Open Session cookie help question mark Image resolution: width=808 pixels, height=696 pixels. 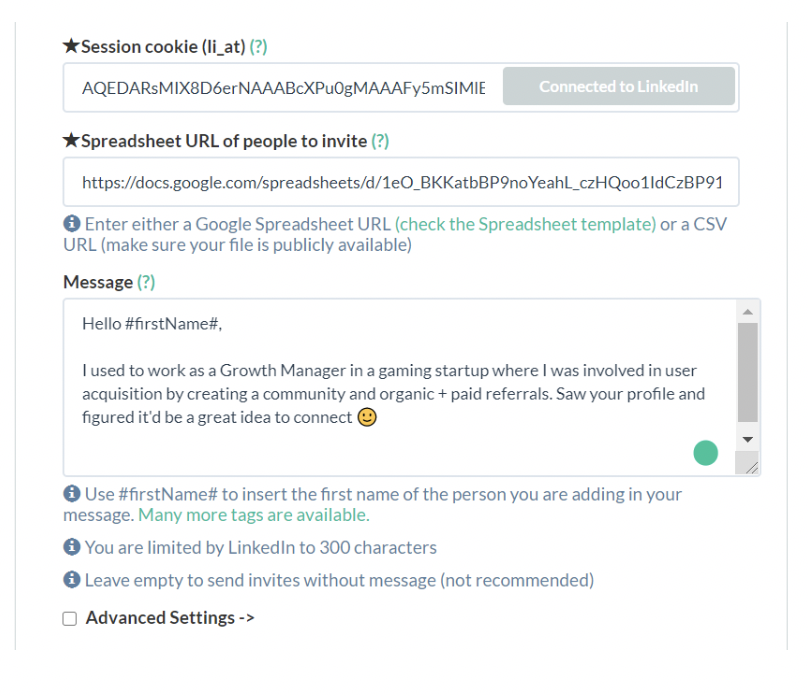coord(258,47)
